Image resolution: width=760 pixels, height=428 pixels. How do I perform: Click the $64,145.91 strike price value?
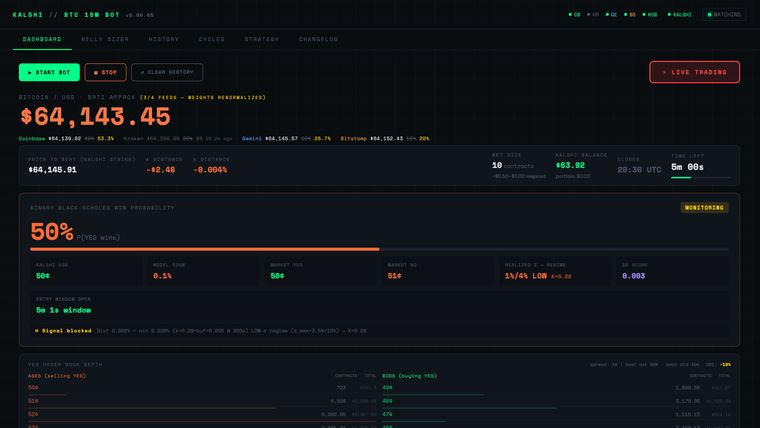[52, 170]
